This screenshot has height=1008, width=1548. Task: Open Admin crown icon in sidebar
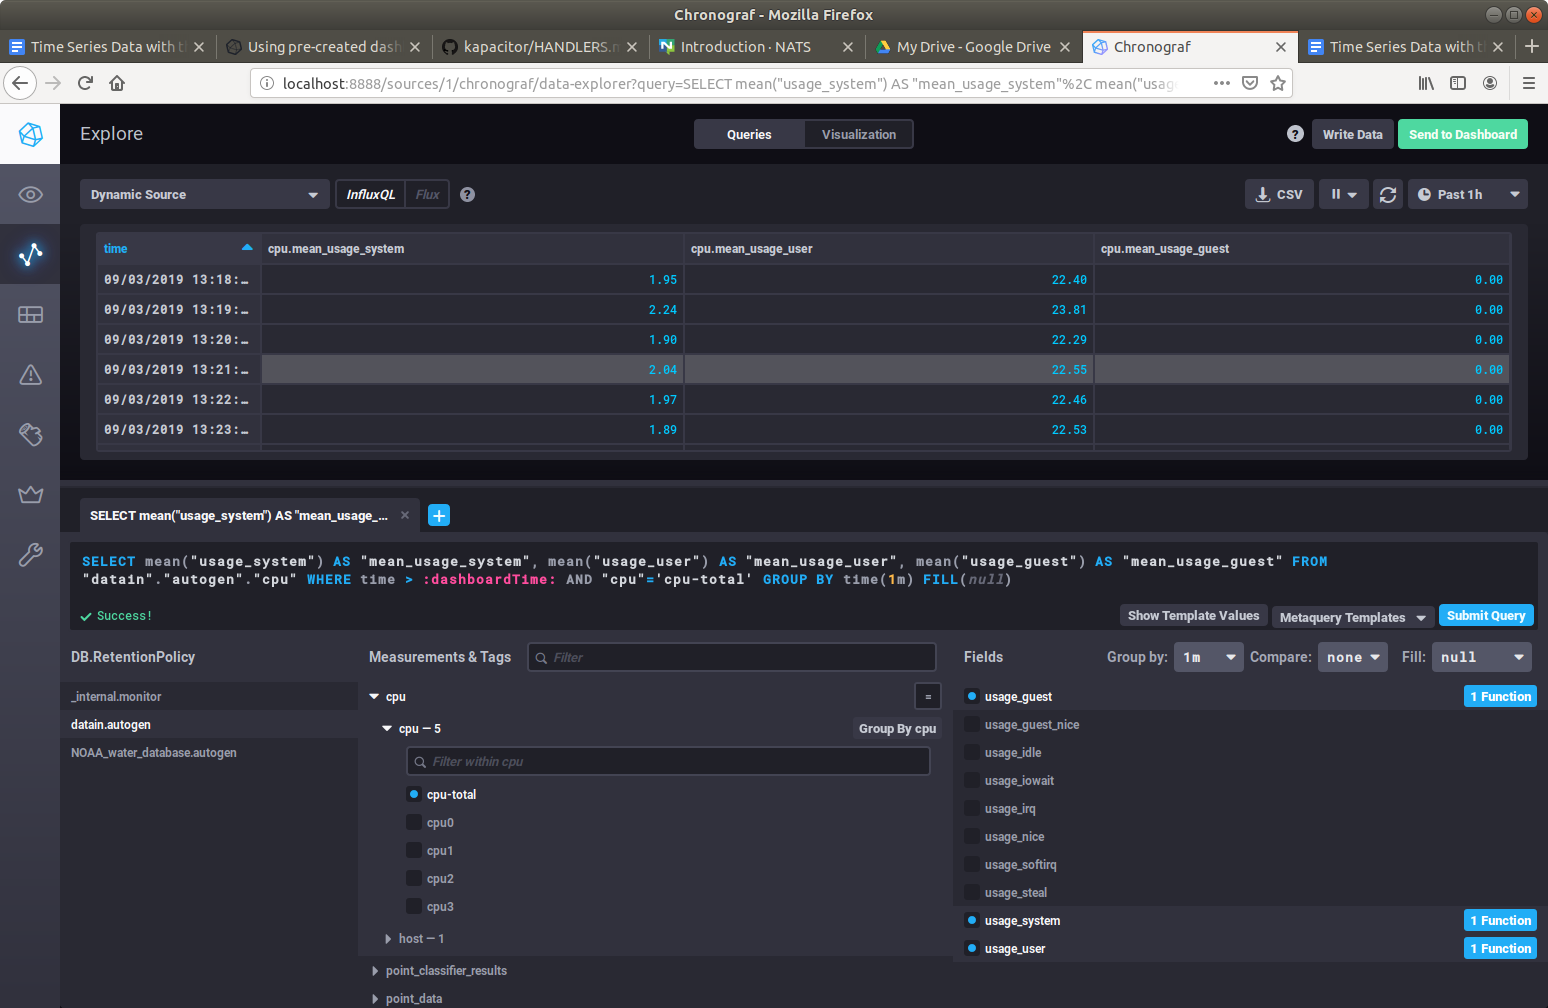[x=30, y=494]
